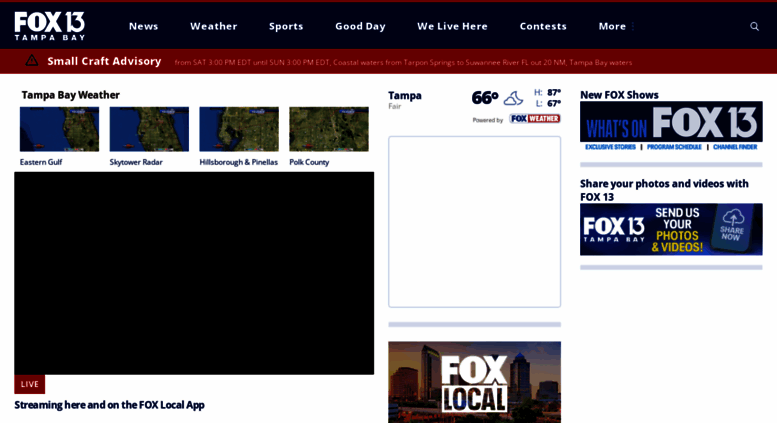Click the FOX Weather logo
Image resolution: width=777 pixels, height=423 pixels.
click(534, 118)
